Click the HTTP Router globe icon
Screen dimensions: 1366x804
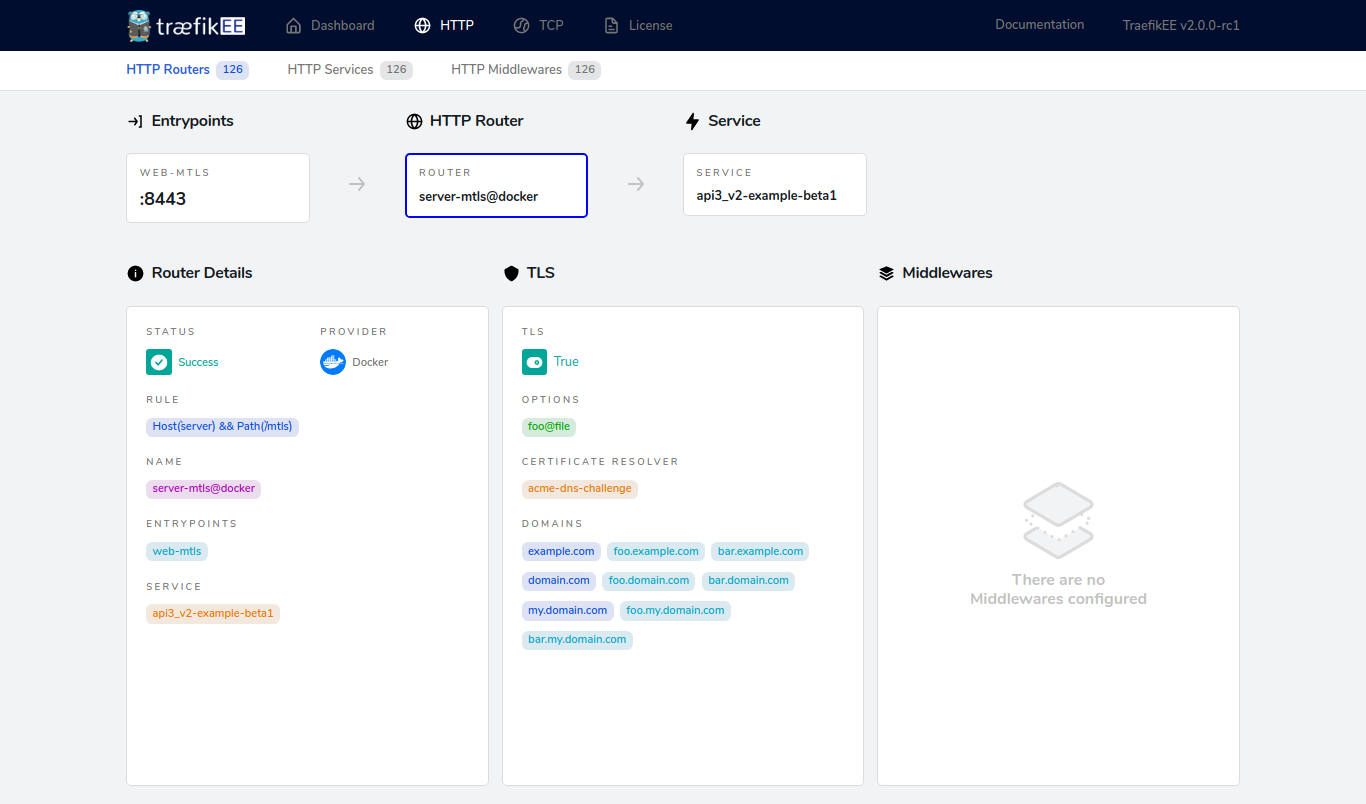point(414,121)
